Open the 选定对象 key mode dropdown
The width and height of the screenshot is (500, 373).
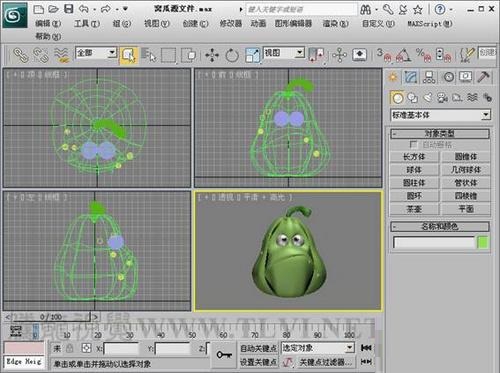(349, 348)
